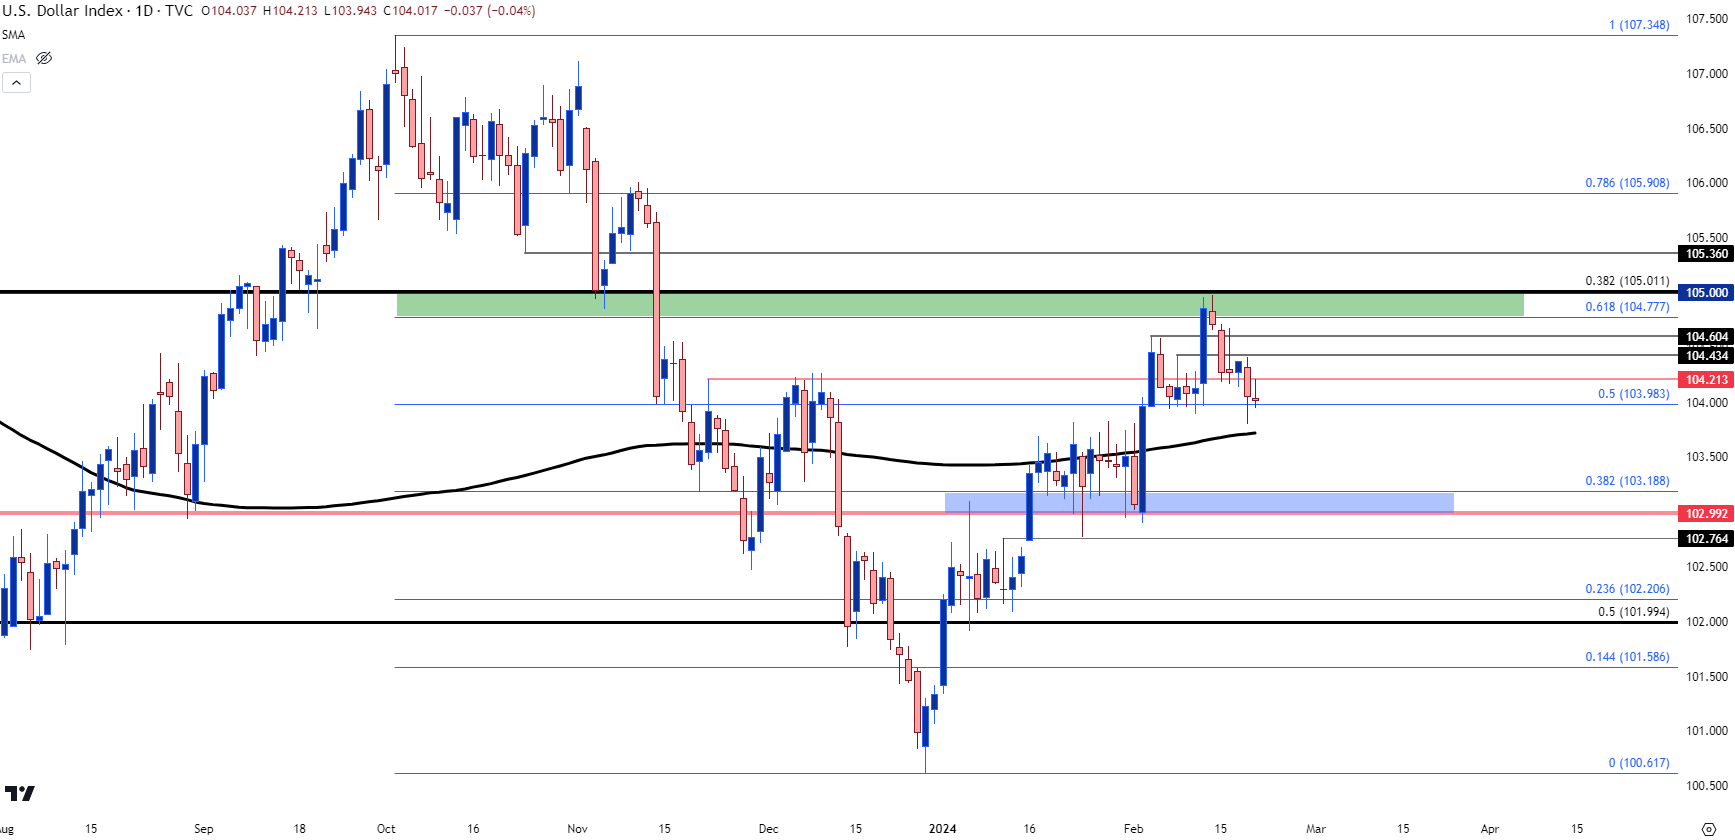The width and height of the screenshot is (1735, 840).
Task: Click the 18 date label
Action: click(x=300, y=829)
